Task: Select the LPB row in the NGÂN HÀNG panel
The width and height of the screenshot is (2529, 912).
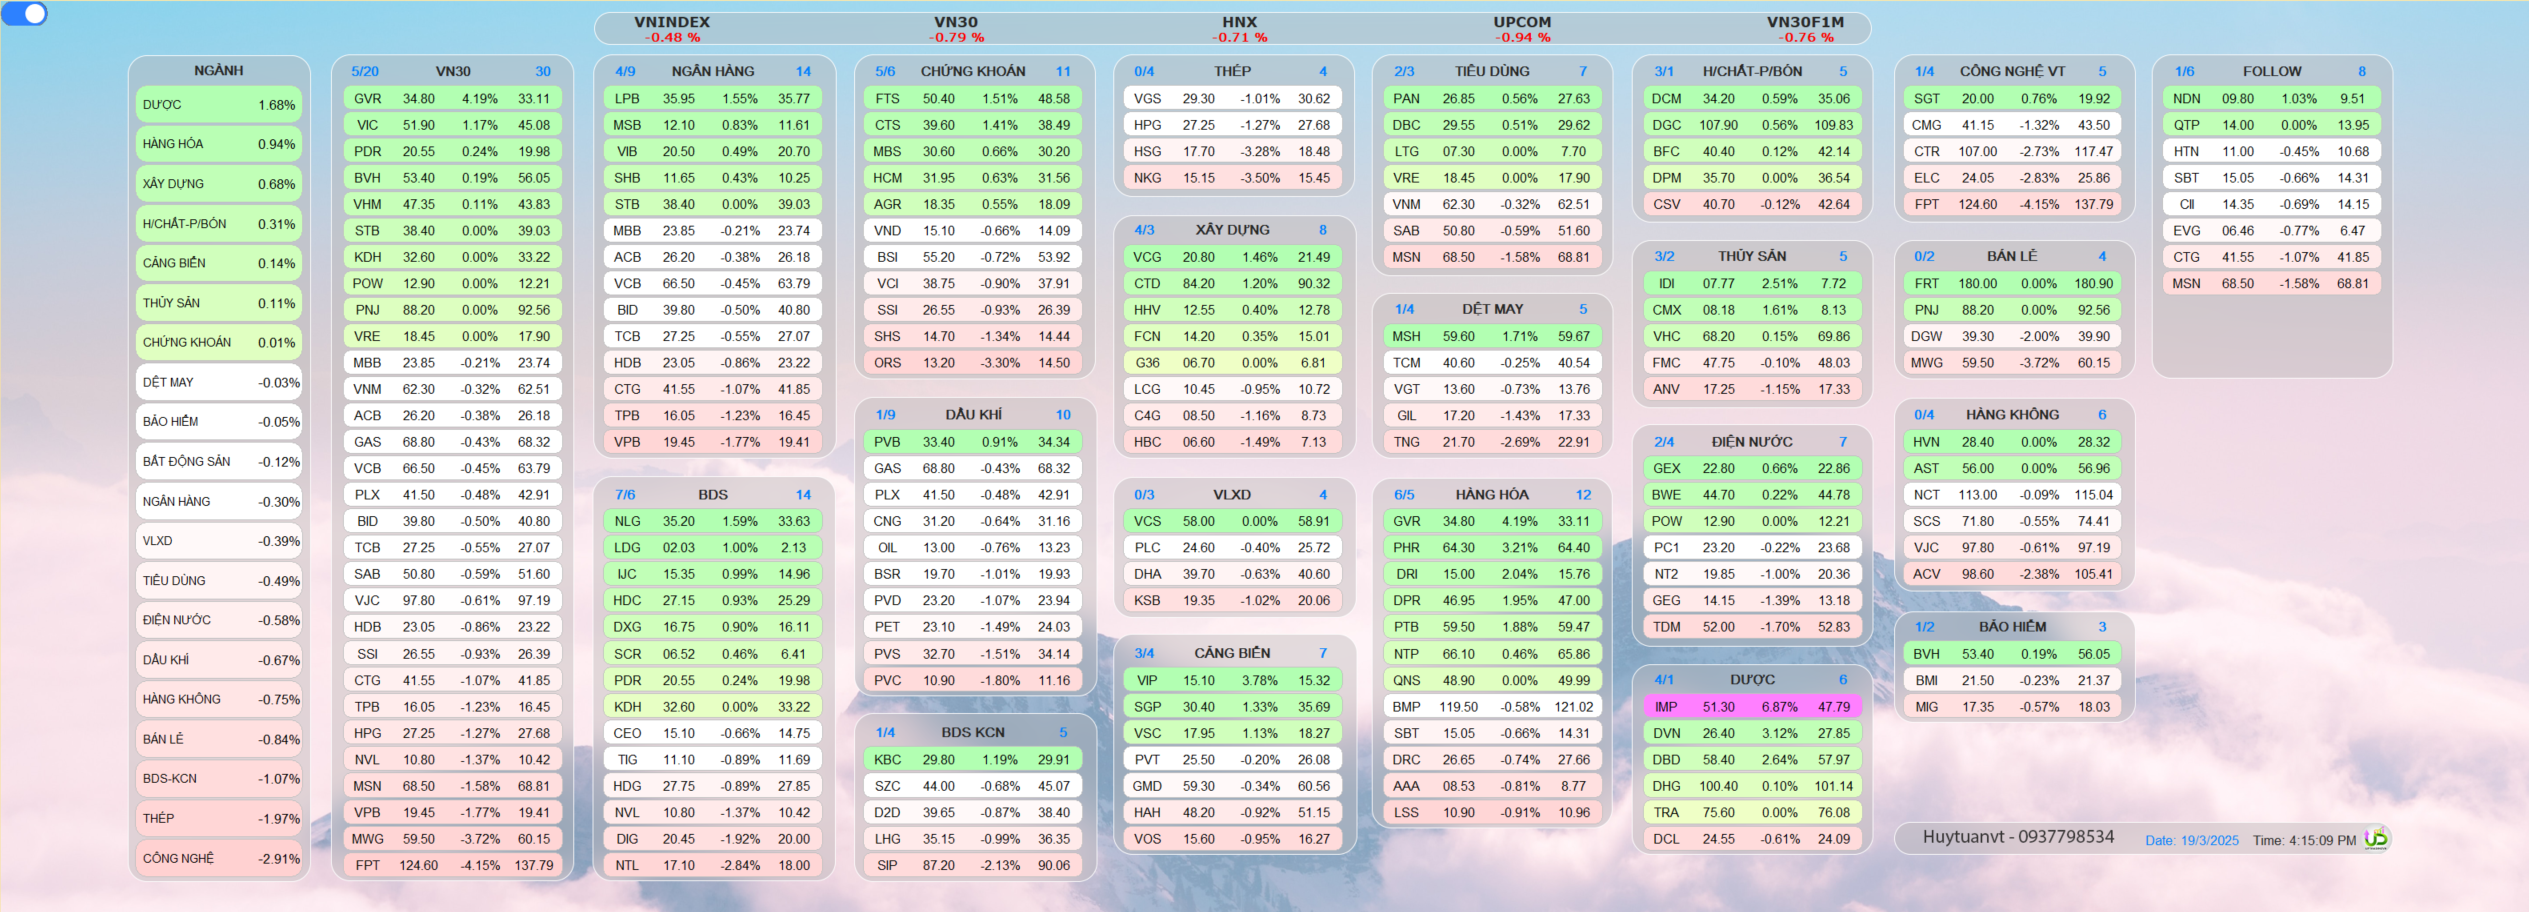Action: point(712,99)
